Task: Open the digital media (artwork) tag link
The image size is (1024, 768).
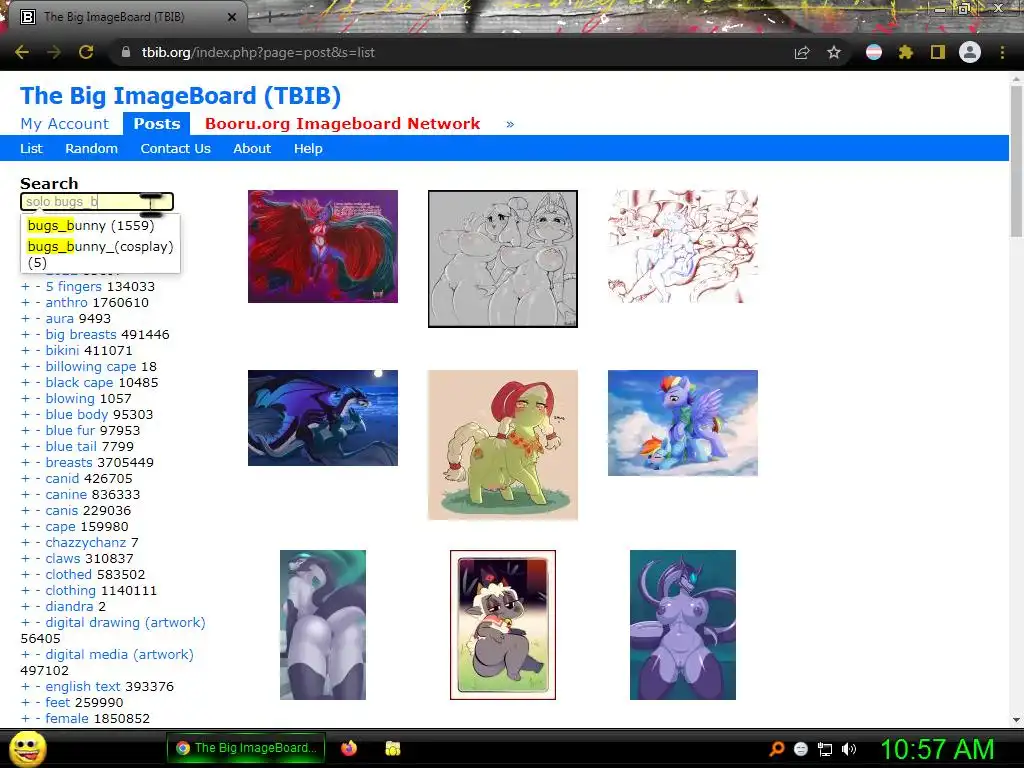Action: 120,654
